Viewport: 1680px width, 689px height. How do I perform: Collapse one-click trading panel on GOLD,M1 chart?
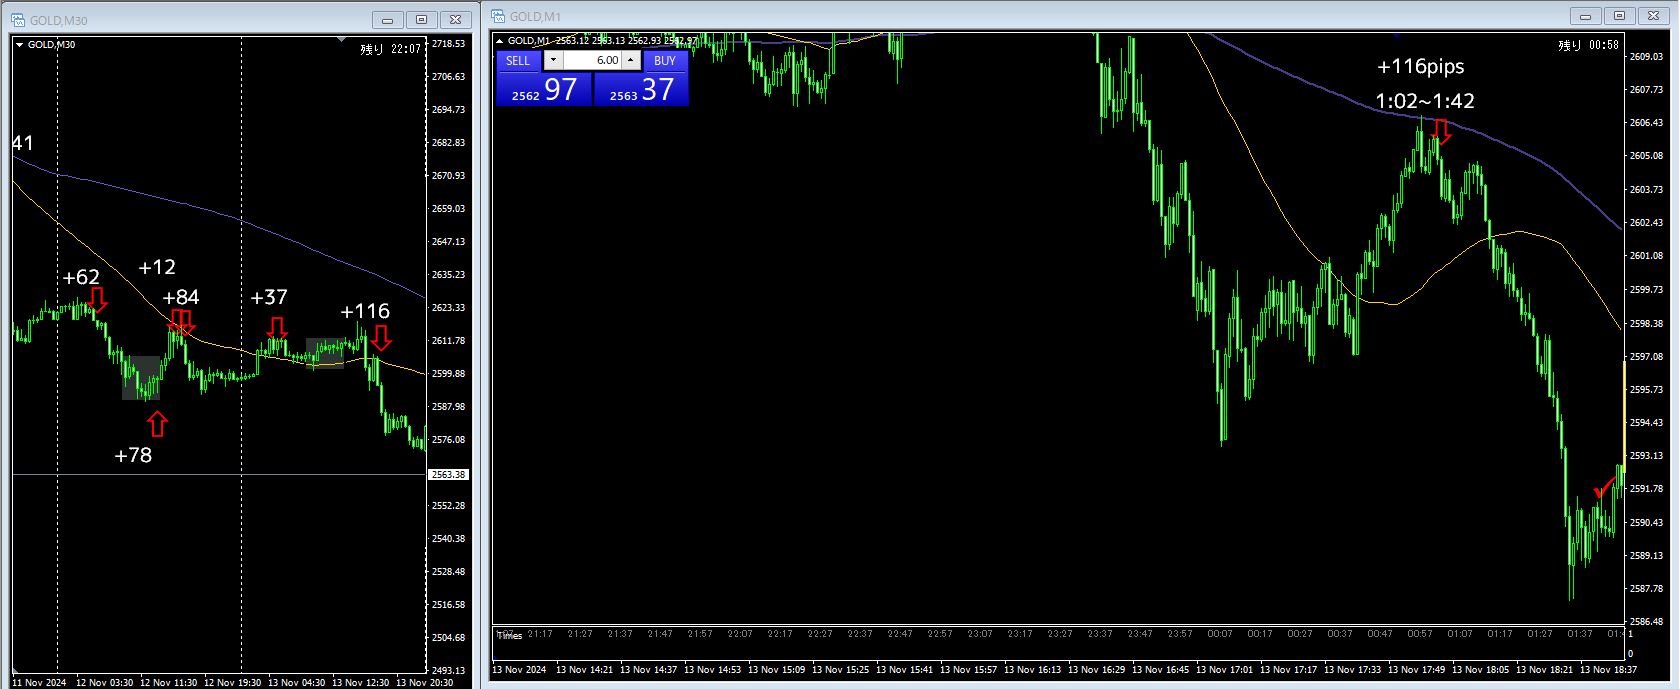499,40
